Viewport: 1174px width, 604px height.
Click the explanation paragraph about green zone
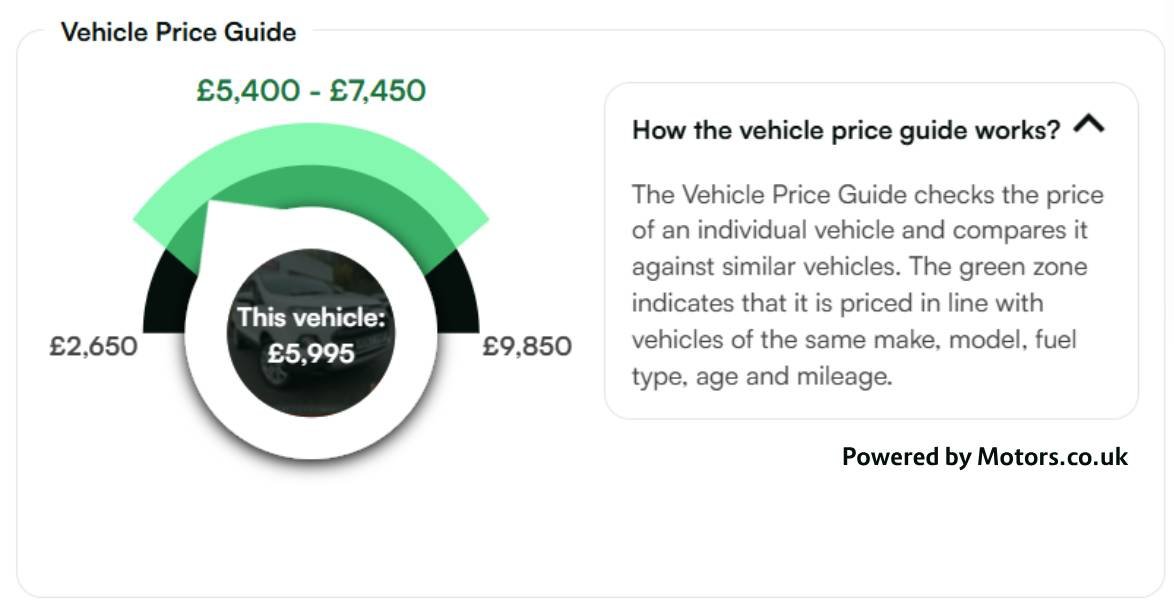coord(867,285)
